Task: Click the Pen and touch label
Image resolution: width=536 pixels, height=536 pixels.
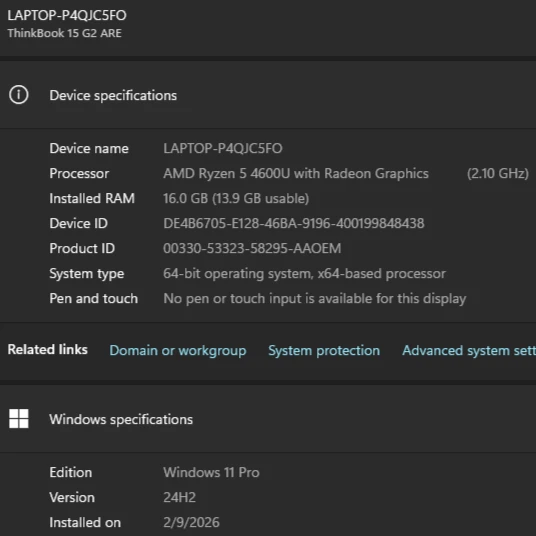Action: click(94, 298)
